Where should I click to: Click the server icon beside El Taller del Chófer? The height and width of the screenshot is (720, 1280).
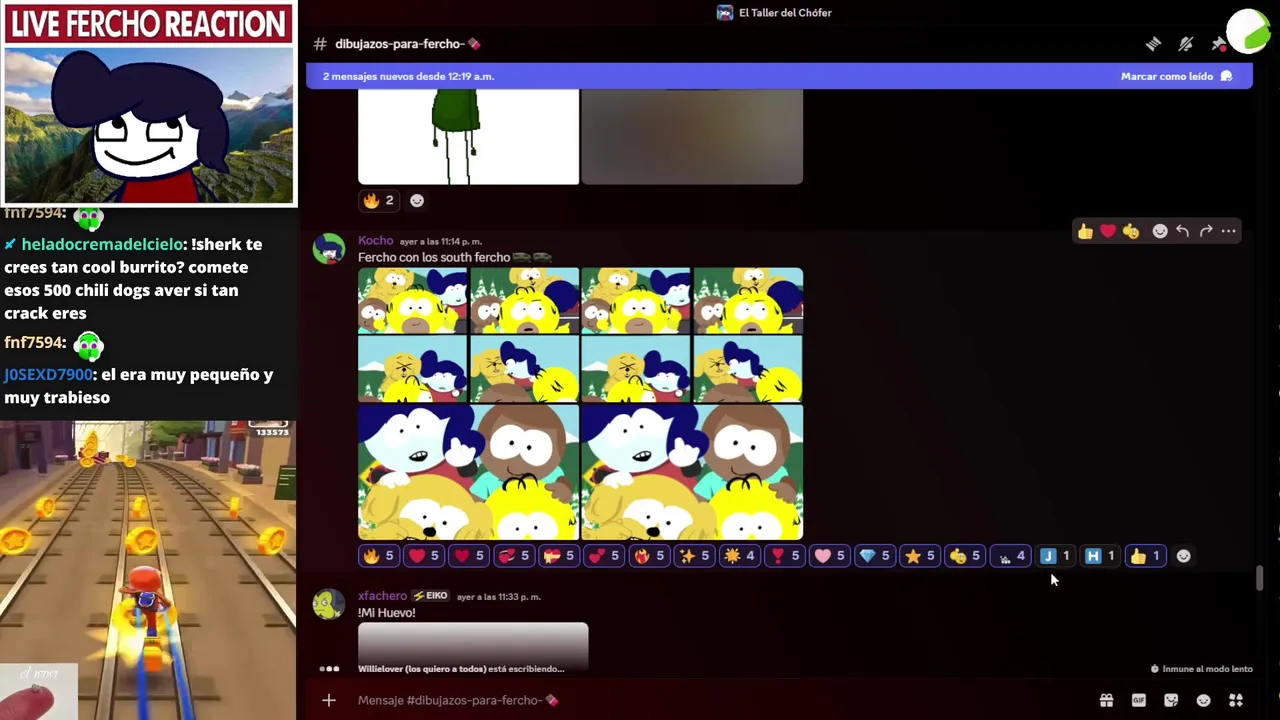tap(725, 13)
